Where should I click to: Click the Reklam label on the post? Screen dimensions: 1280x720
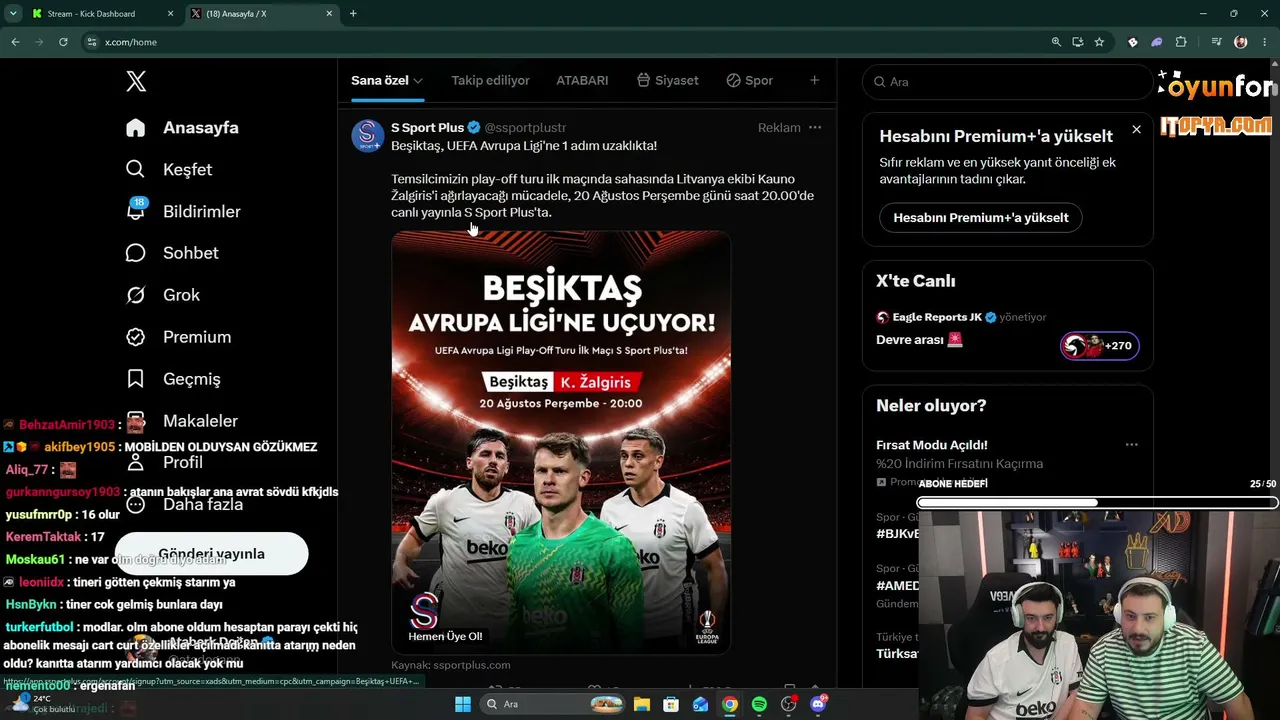coord(779,128)
